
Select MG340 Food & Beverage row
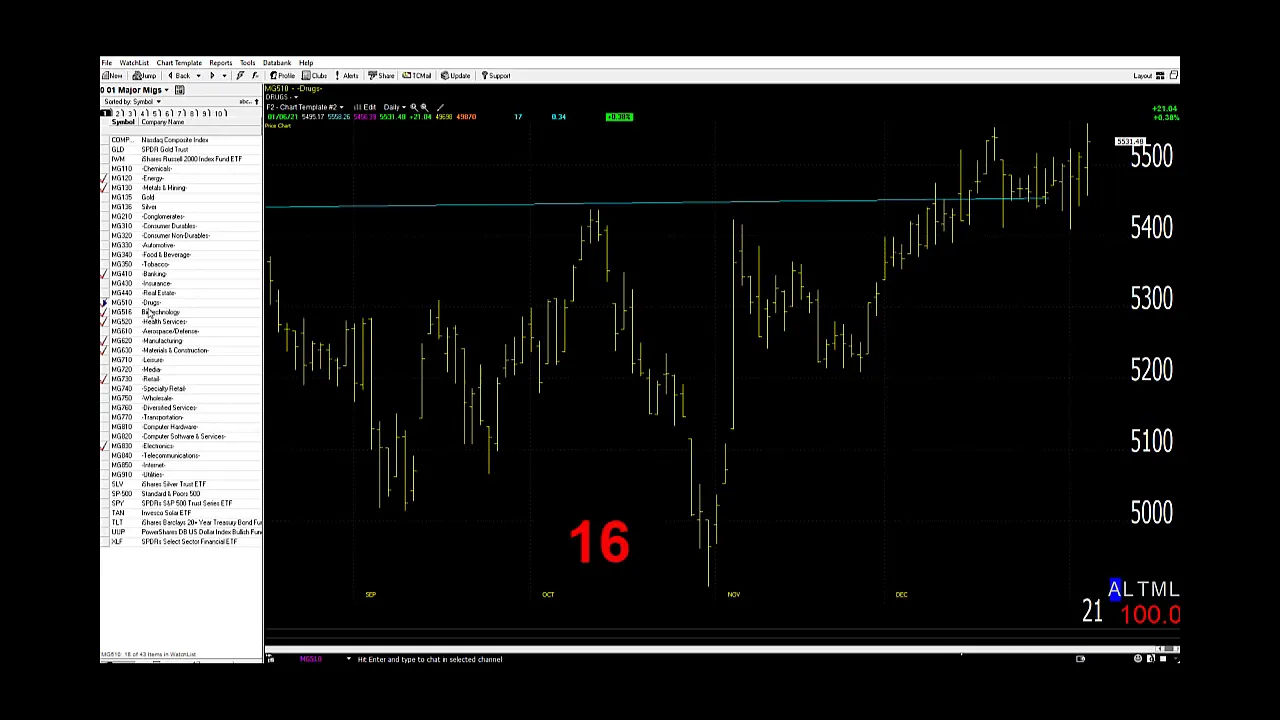[x=182, y=255]
